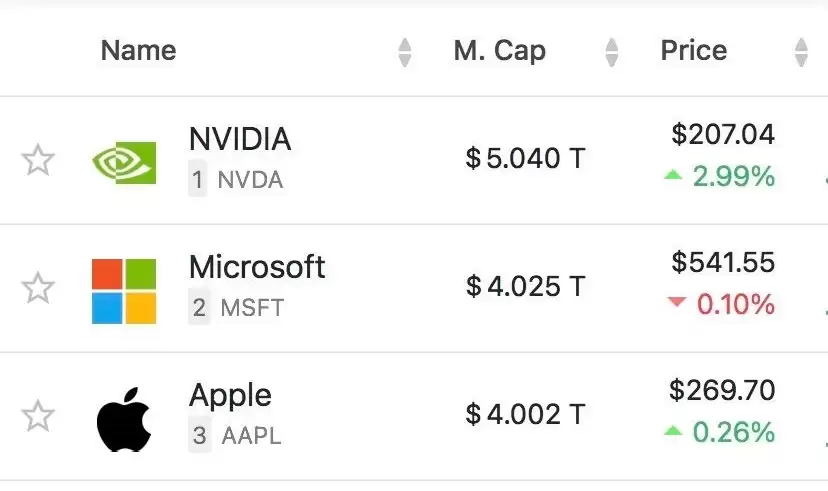The image size is (828, 491).
Task: Click Apple's $4.002 T market cap
Action: click(x=525, y=414)
